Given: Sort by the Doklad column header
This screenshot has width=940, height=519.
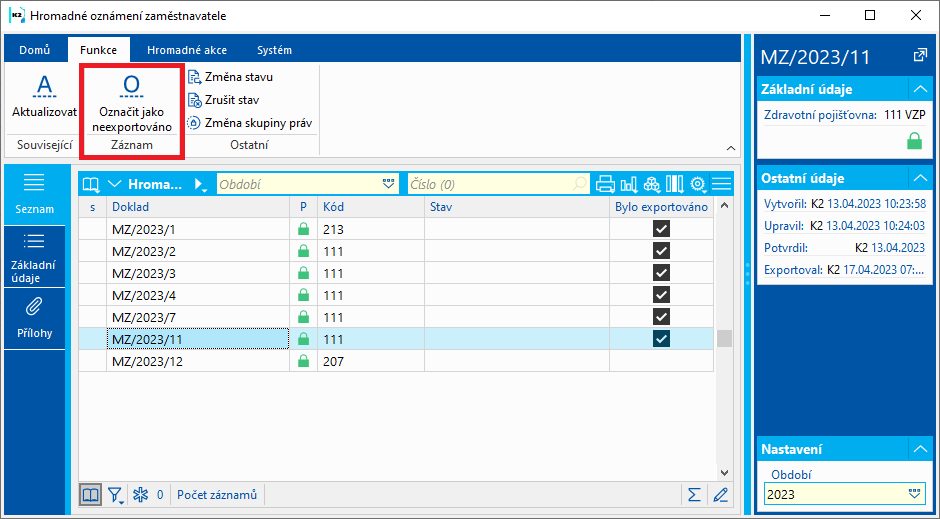Looking at the screenshot, I should [x=198, y=207].
